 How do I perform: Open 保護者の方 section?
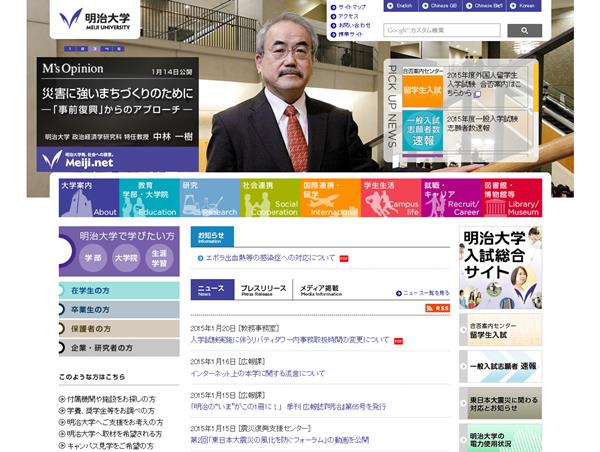coord(119,328)
